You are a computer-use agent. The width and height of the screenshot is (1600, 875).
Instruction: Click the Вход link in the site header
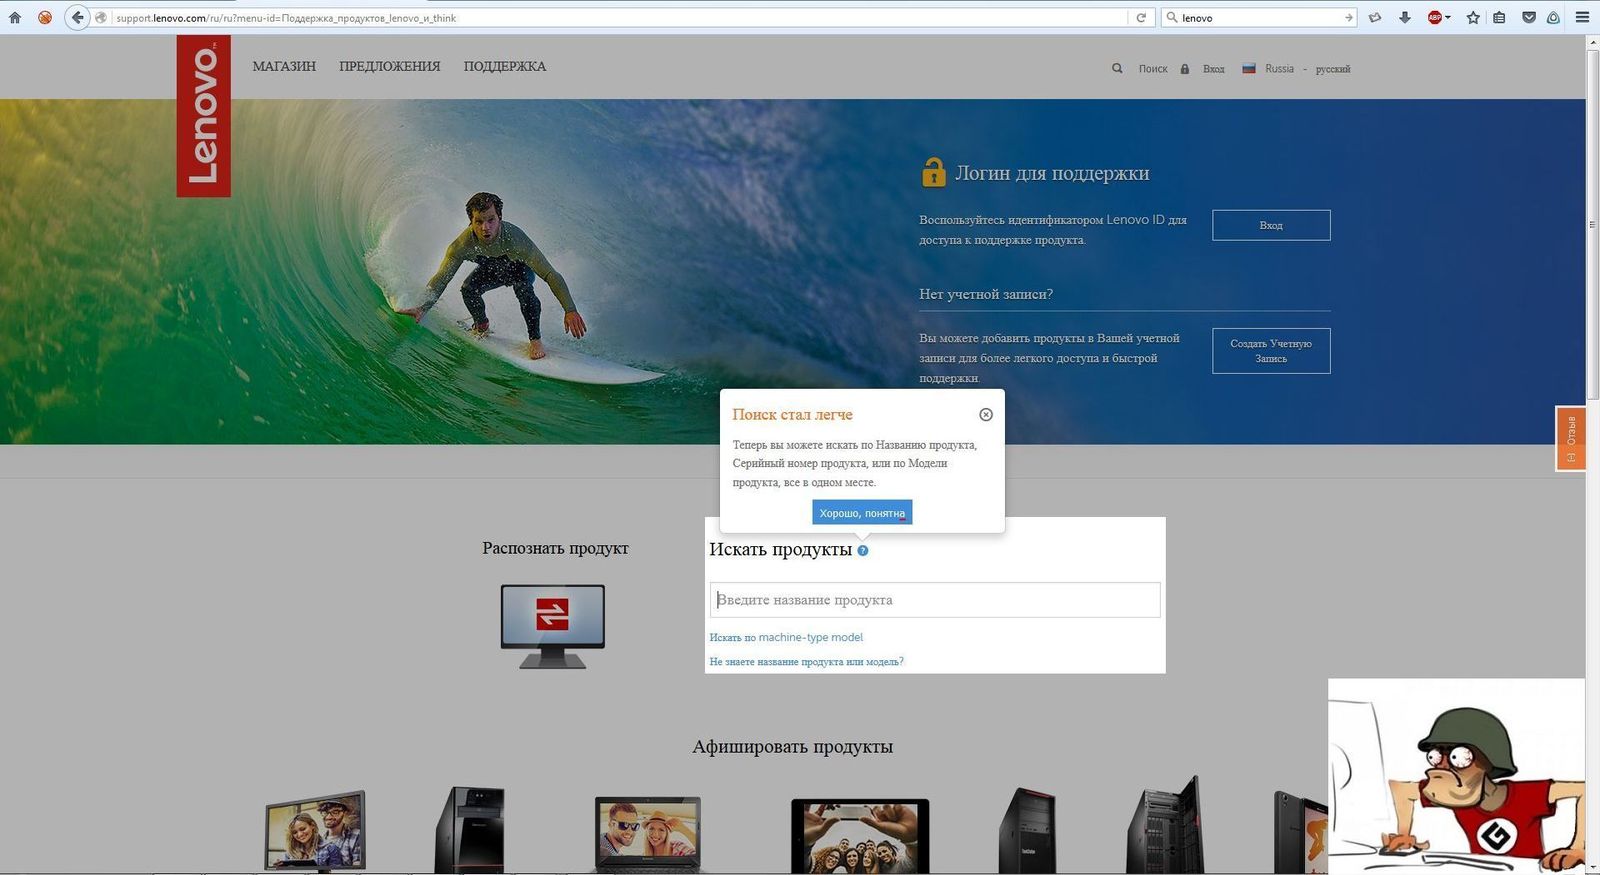(1214, 68)
